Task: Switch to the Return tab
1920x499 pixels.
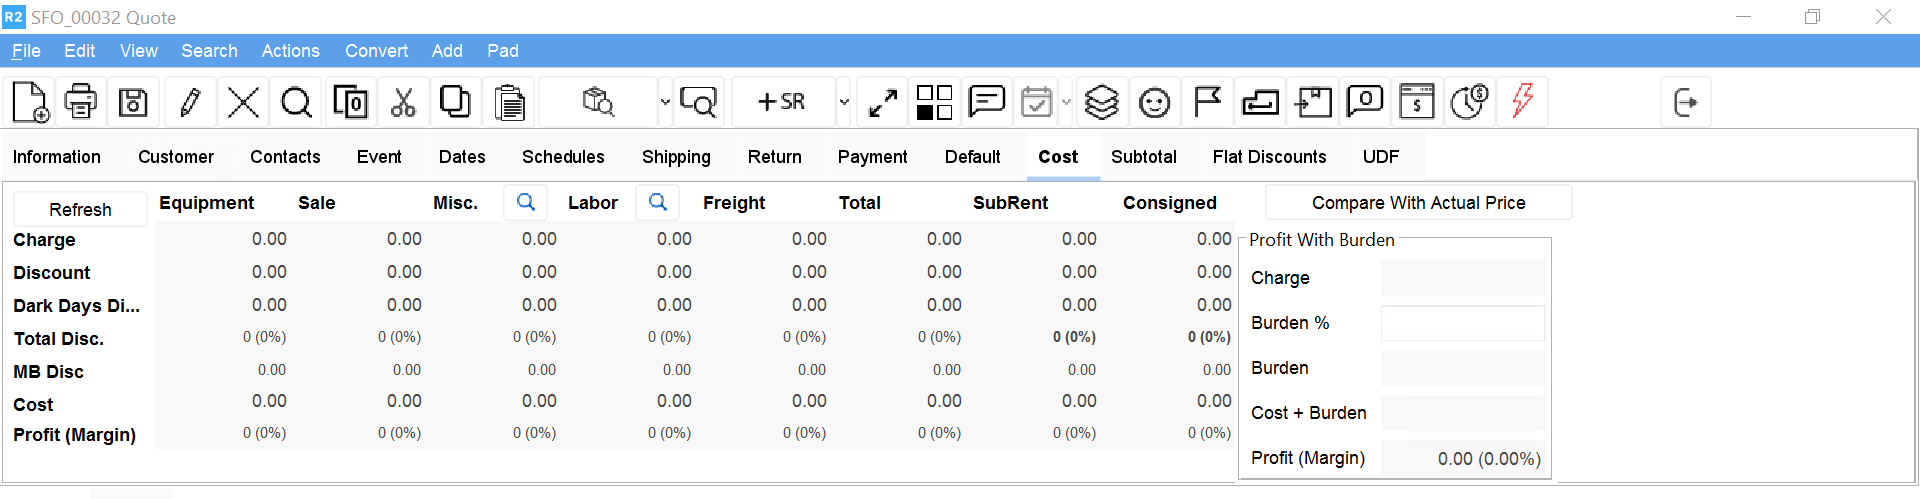Action: click(775, 157)
